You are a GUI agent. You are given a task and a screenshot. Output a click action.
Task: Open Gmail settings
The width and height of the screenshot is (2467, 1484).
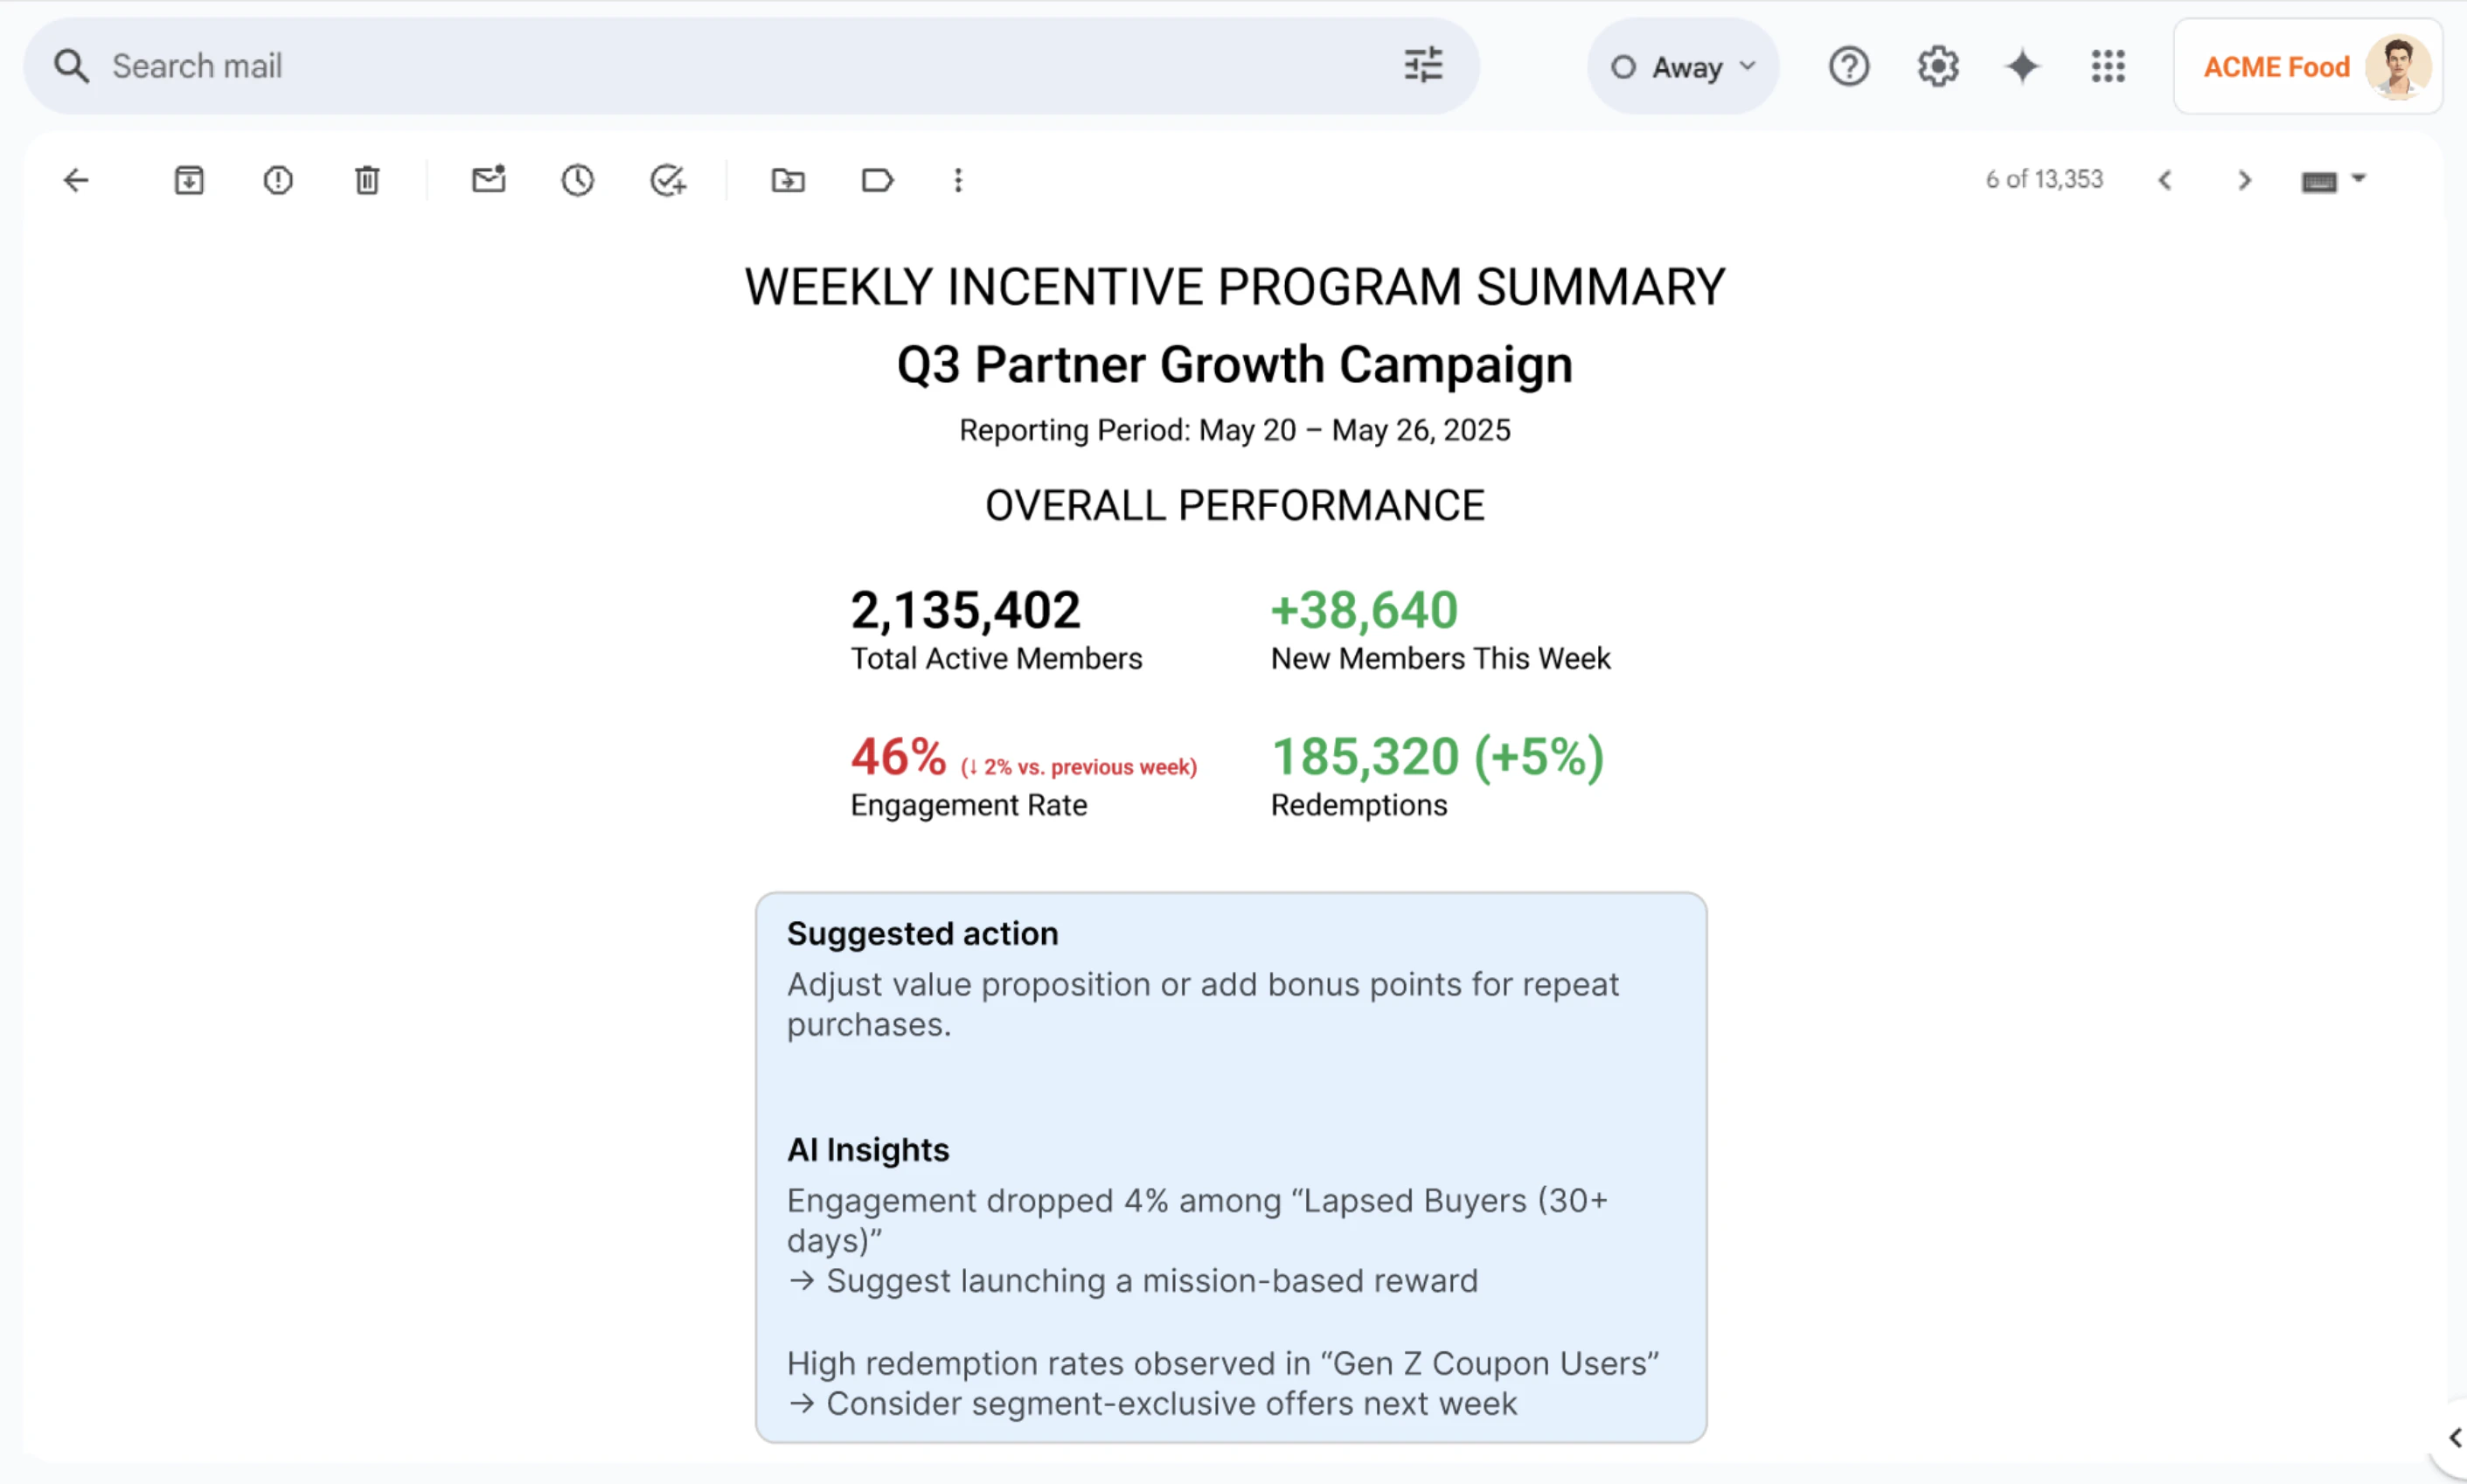[1936, 65]
